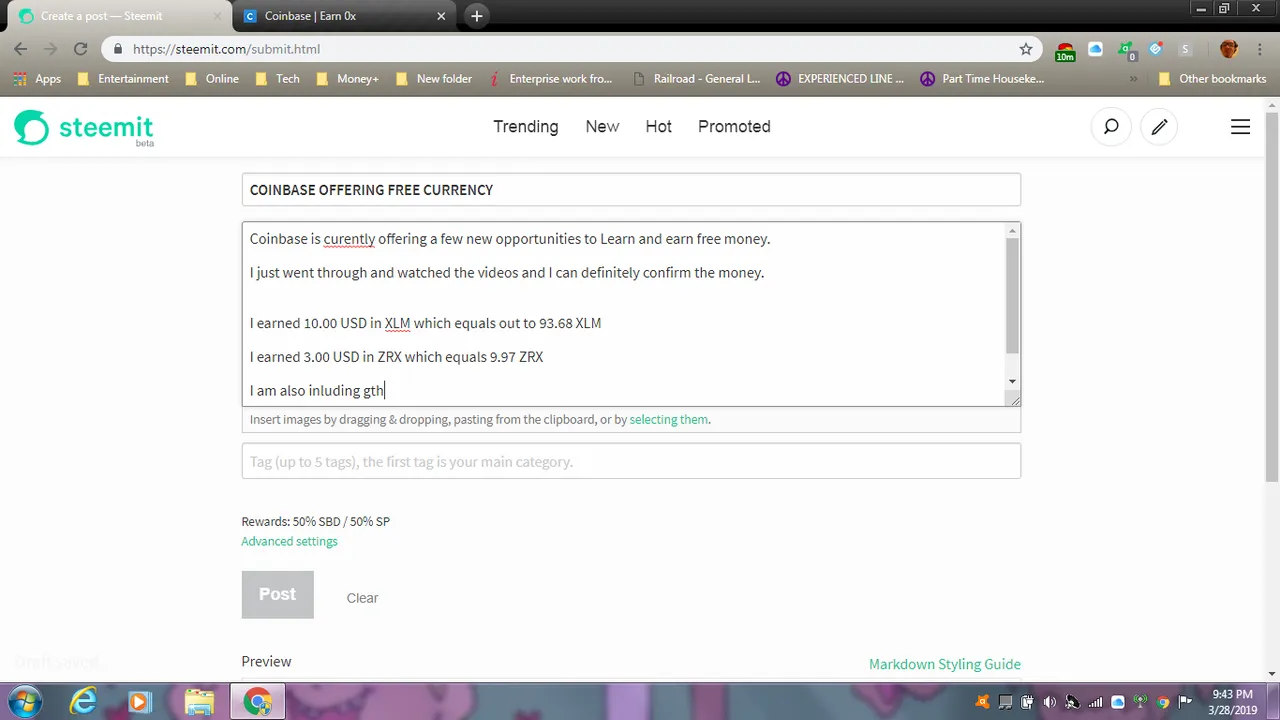Screen dimensions: 1280x720
Task: Click the text area scrollbar up arrow
Action: pyautogui.click(x=1012, y=231)
